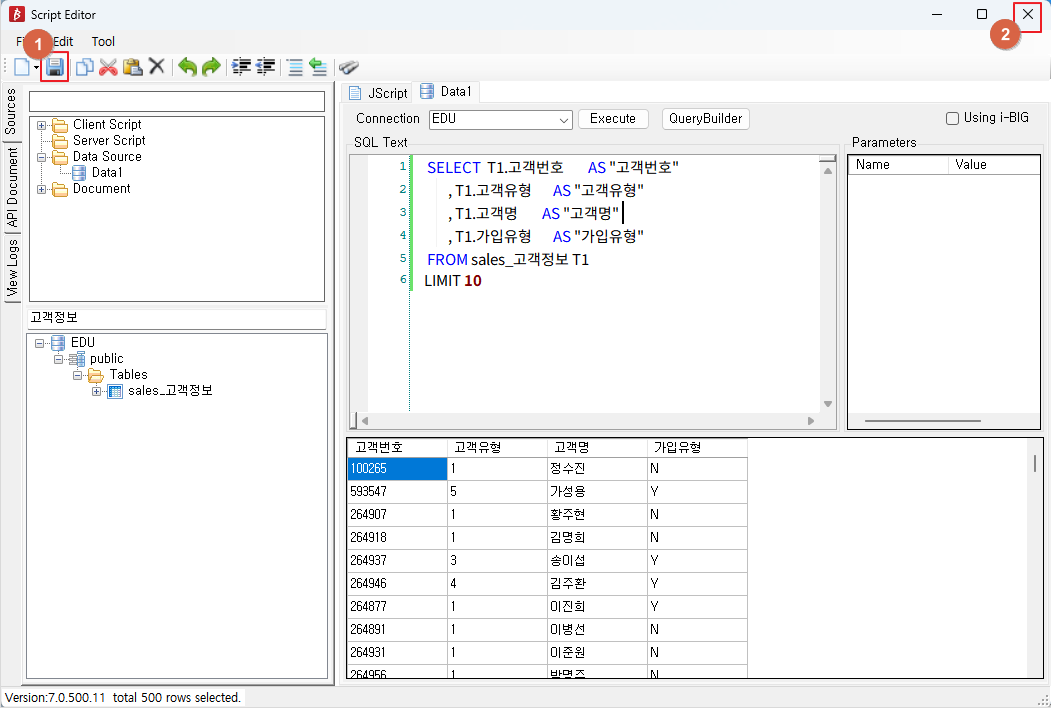
Task: Click the Delete X toolbar icon
Action: coord(157,66)
